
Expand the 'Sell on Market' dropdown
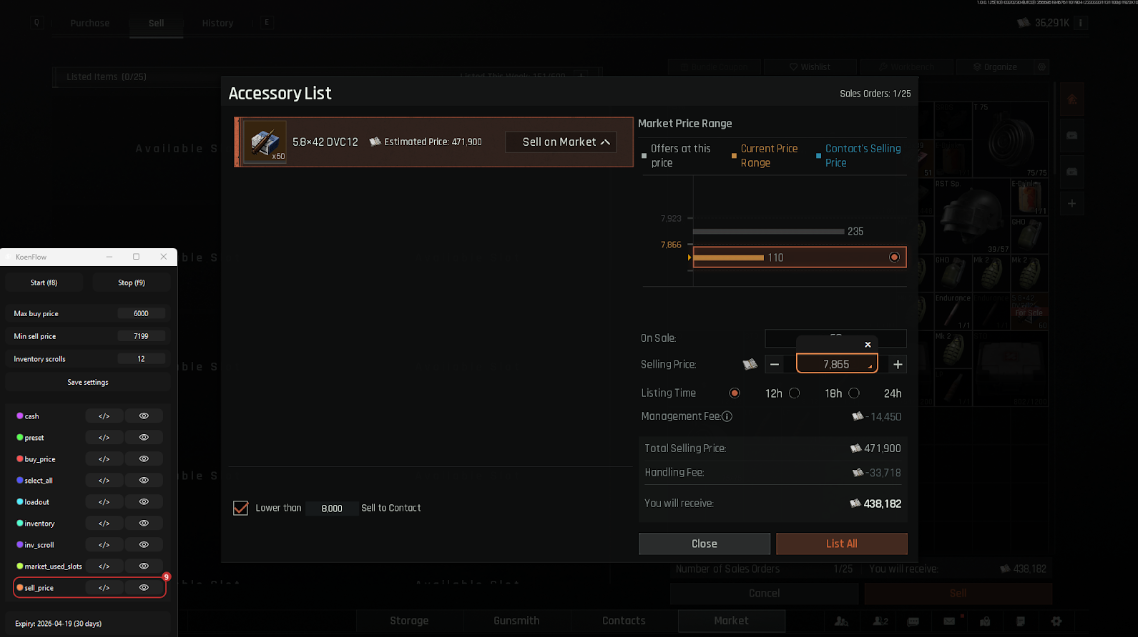(x=561, y=142)
